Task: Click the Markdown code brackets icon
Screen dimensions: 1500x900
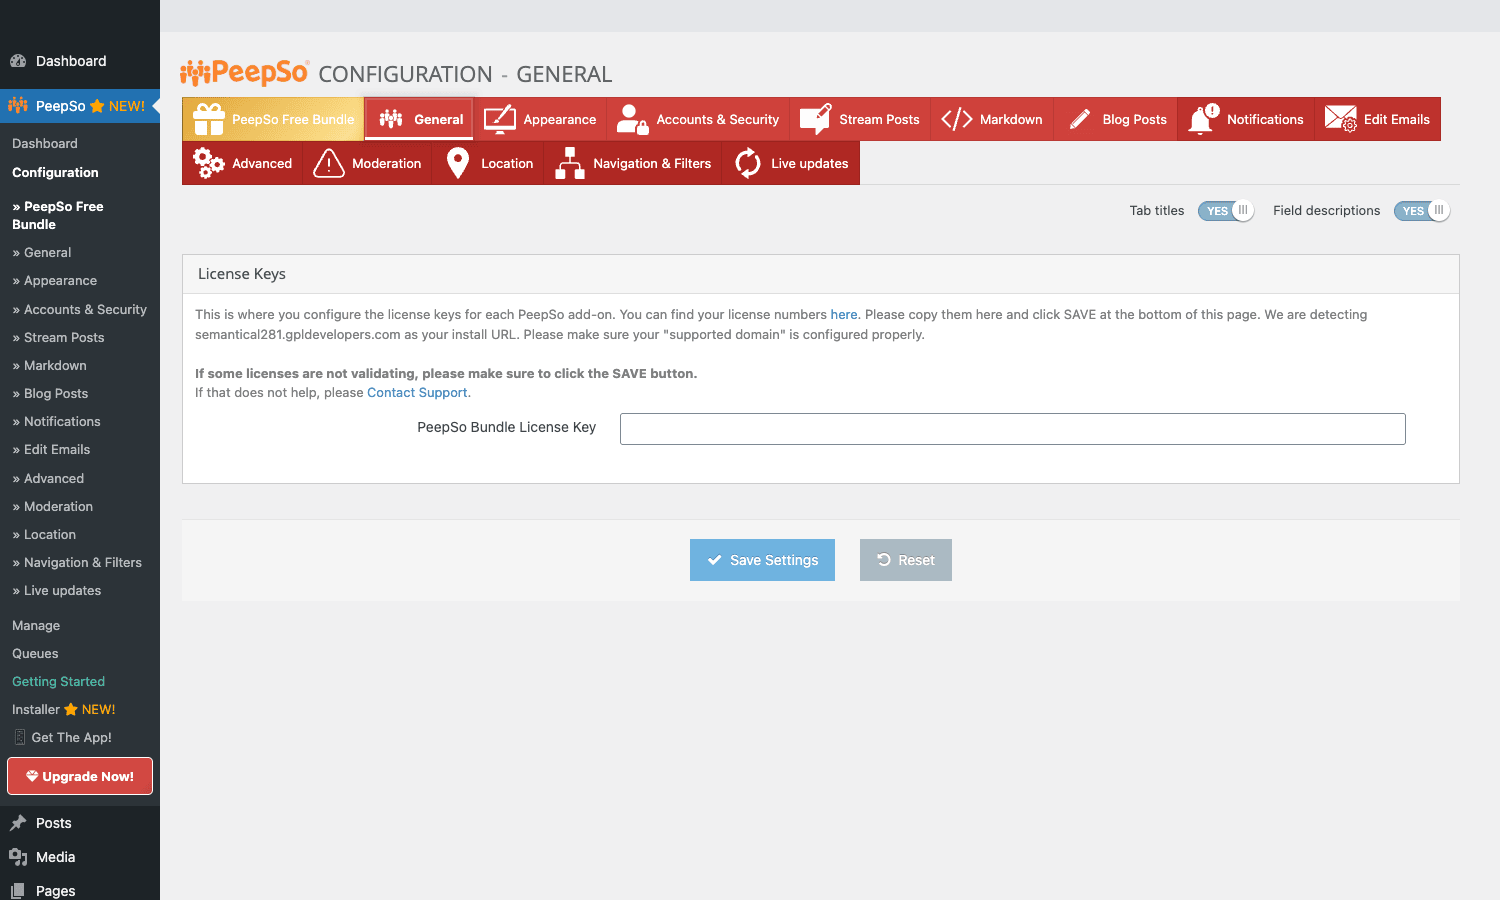Action: pyautogui.click(x=957, y=119)
